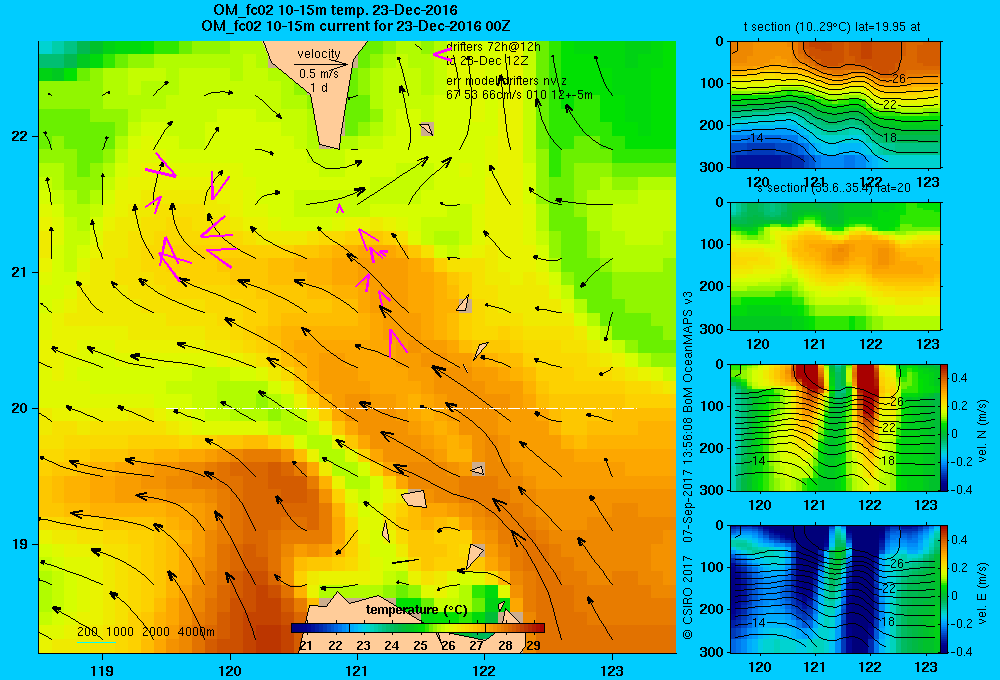Image resolution: width=1000 pixels, height=680 pixels.
Task: Click the '4000m' bathymetry depth label
Action: [x=196, y=632]
